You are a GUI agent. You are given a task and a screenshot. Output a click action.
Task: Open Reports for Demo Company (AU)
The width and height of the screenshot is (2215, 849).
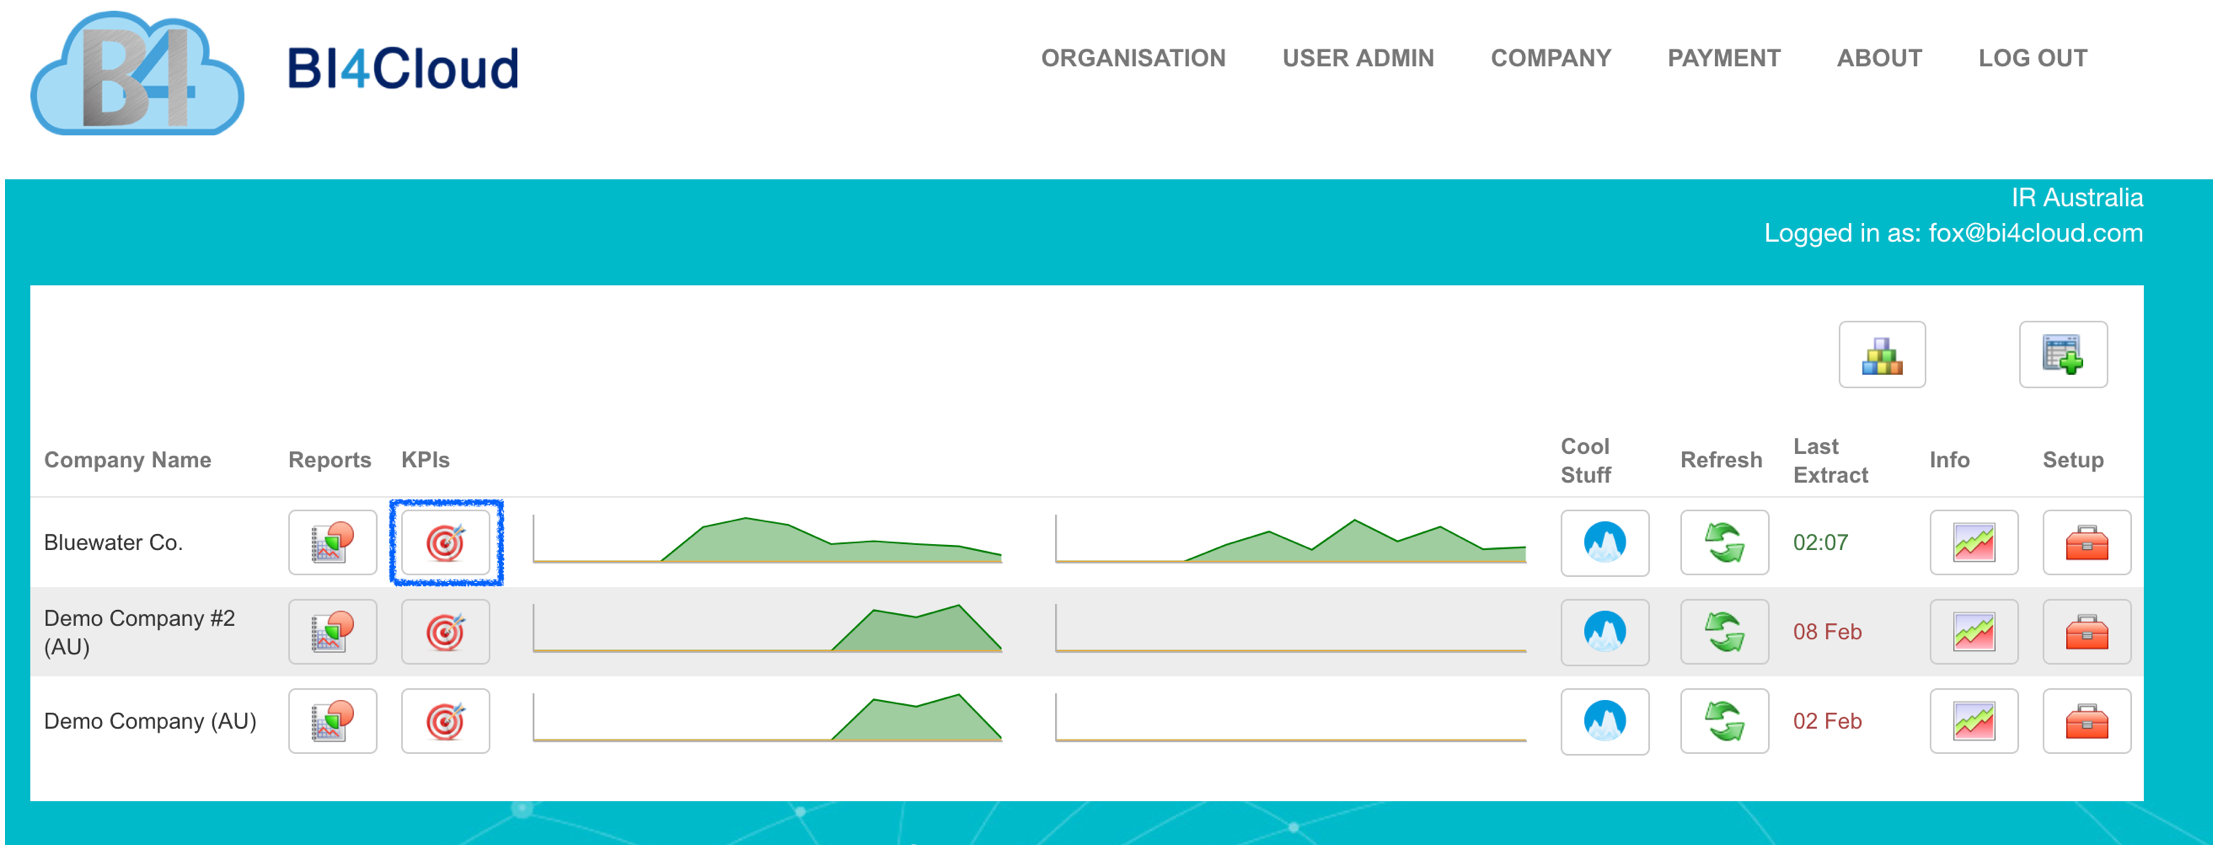click(x=332, y=720)
